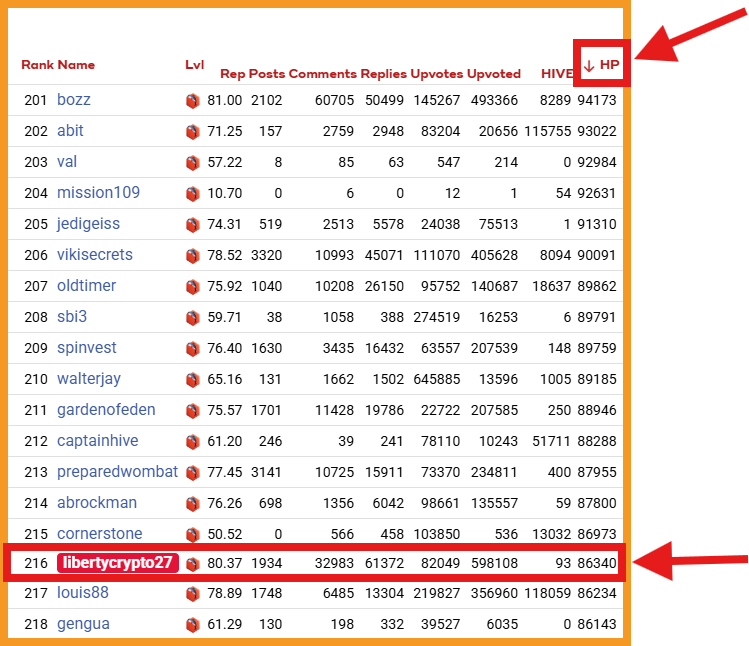Open the highlighted libertycrypto27 profile link

tap(118, 563)
